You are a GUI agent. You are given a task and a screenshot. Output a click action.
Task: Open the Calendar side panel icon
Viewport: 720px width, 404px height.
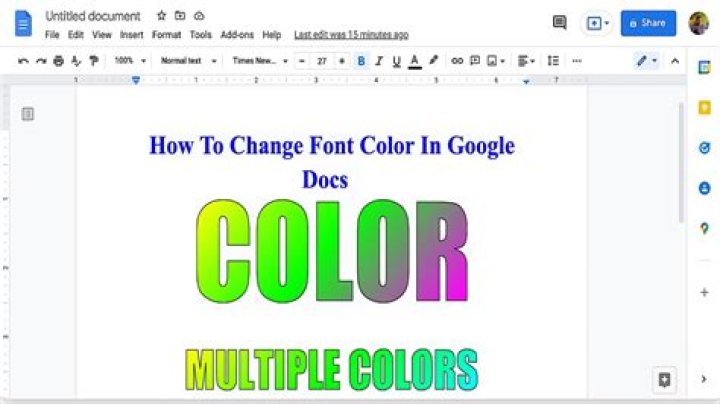[704, 67]
